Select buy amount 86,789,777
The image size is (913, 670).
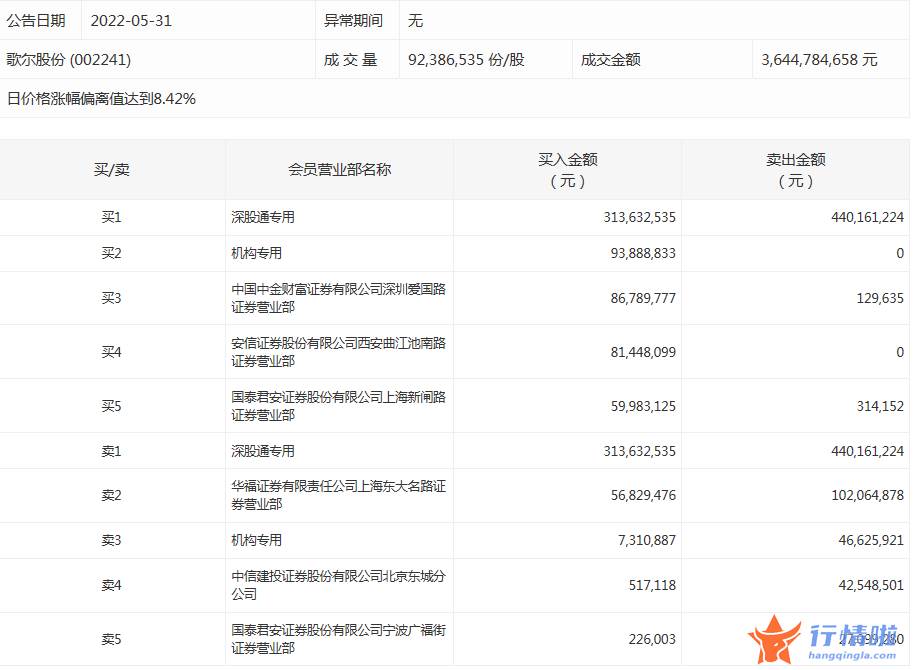click(643, 298)
